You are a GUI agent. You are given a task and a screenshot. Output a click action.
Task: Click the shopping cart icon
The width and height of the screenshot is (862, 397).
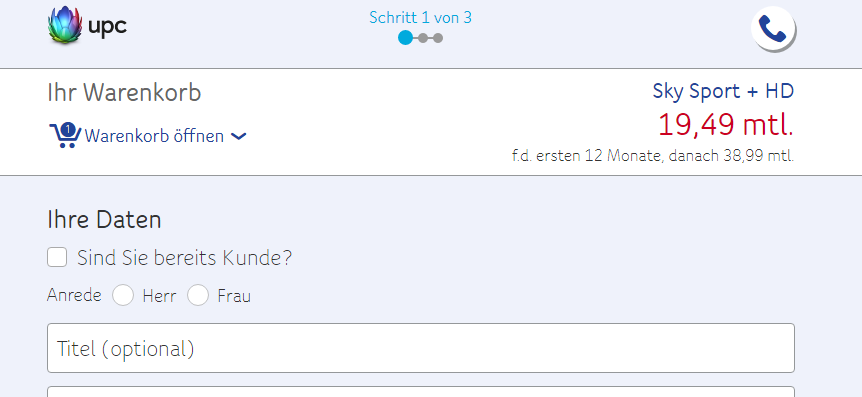65,136
